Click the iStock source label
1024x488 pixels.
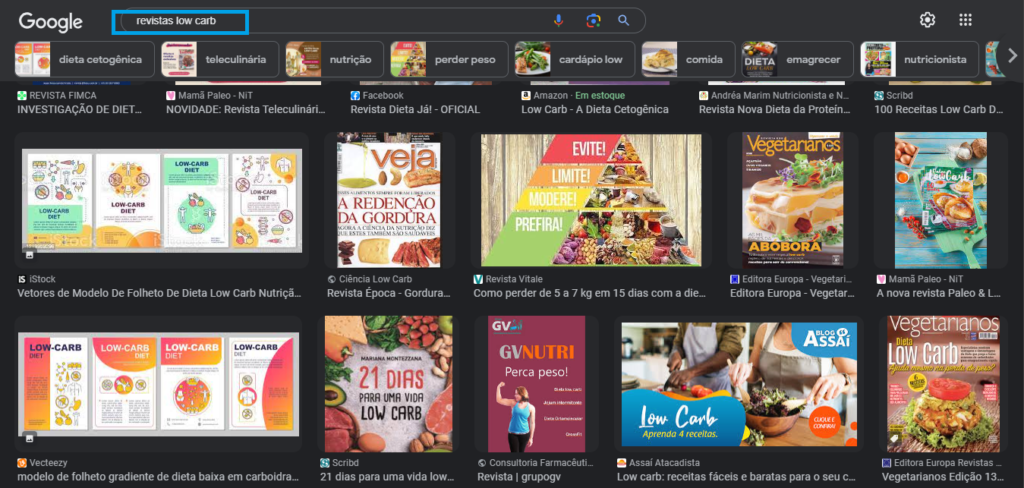coord(37,279)
